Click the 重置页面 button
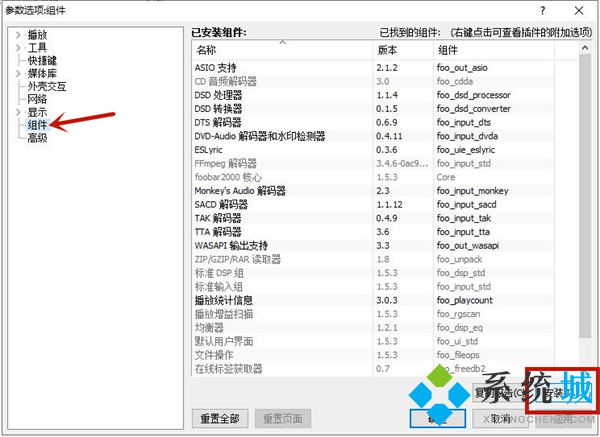The width and height of the screenshot is (600, 437). click(283, 419)
